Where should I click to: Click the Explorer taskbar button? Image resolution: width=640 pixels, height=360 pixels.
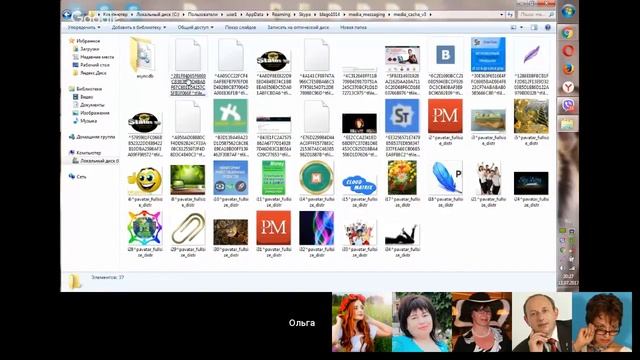pyautogui.click(x=568, y=123)
